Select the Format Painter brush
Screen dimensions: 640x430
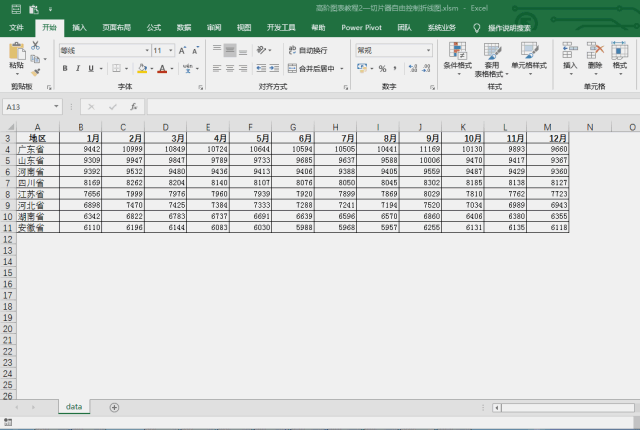36,72
